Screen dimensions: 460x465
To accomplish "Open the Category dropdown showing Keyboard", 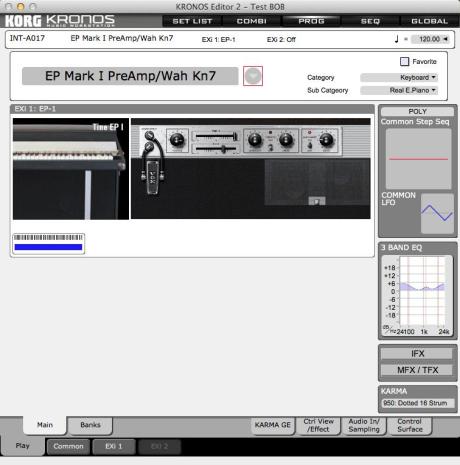I will pos(399,77).
